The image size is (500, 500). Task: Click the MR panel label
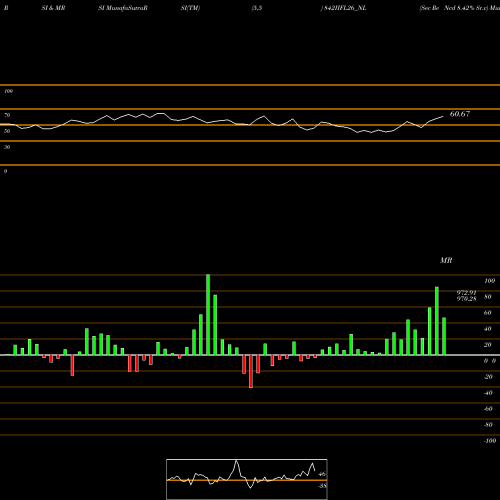(446, 260)
